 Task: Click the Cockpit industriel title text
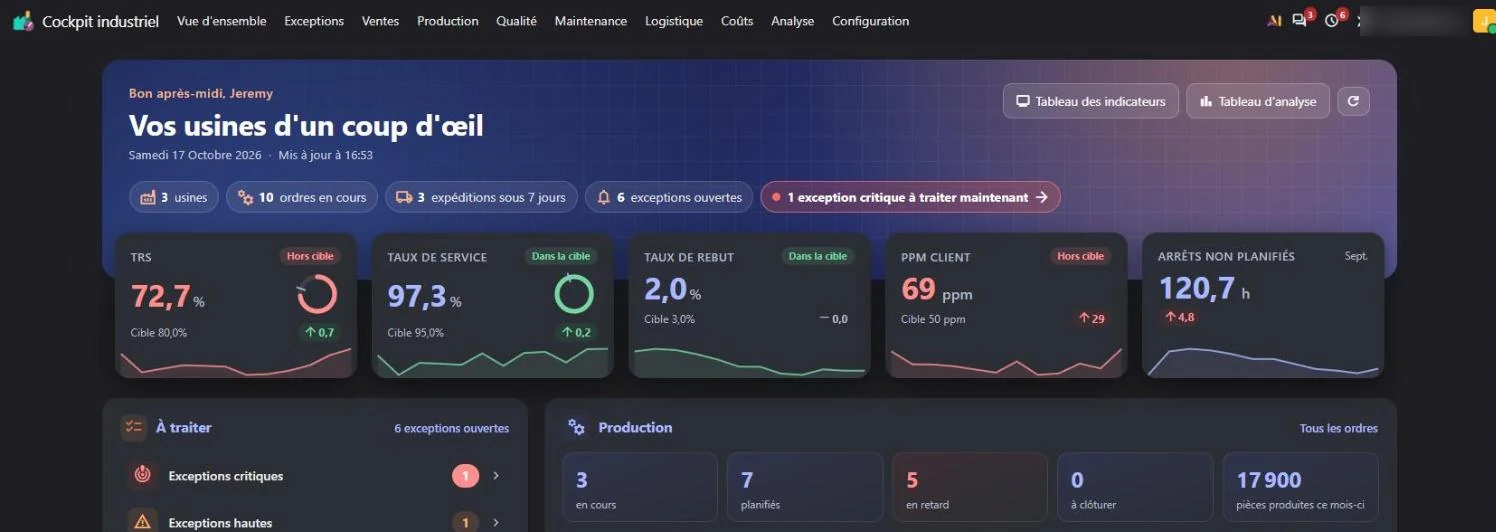[100, 21]
